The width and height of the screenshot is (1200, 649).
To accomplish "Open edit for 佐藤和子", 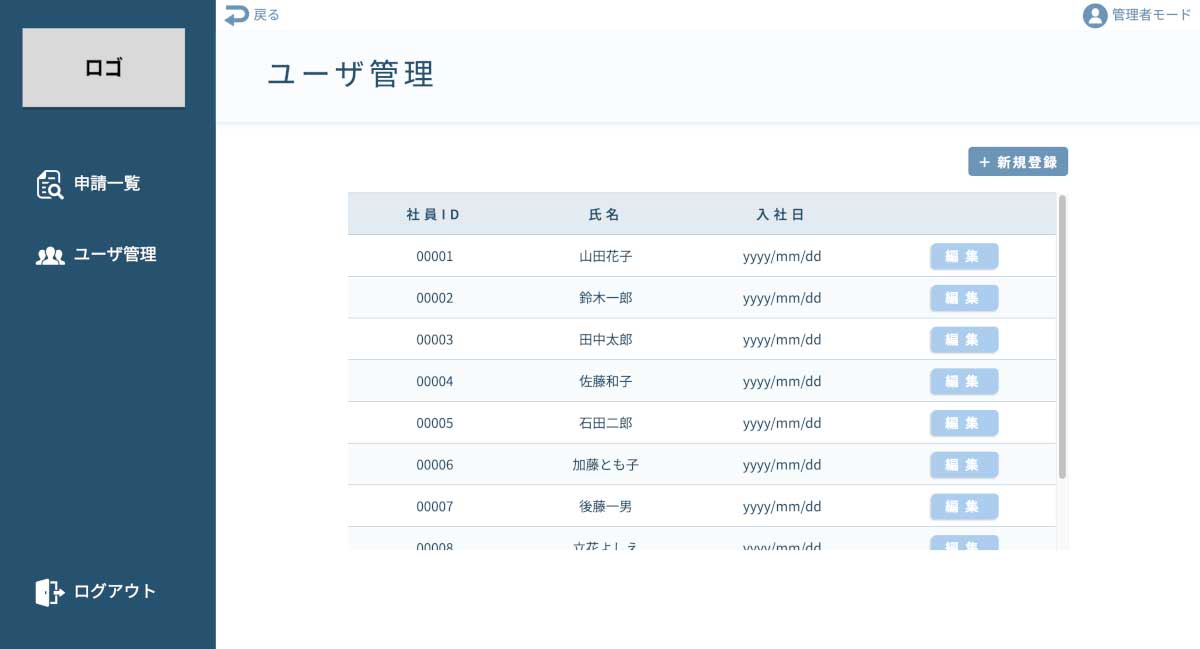I will pos(964,381).
